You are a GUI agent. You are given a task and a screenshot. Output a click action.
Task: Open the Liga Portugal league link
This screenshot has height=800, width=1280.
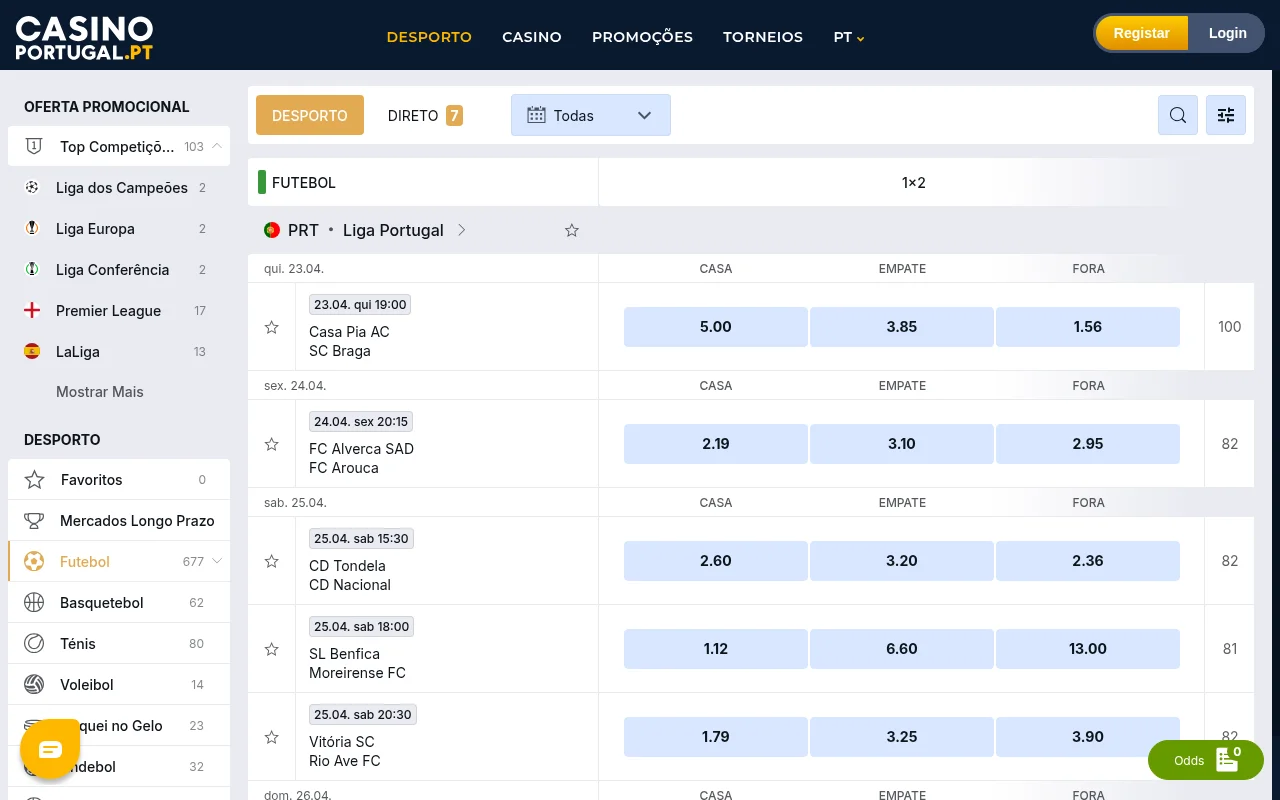tap(393, 230)
